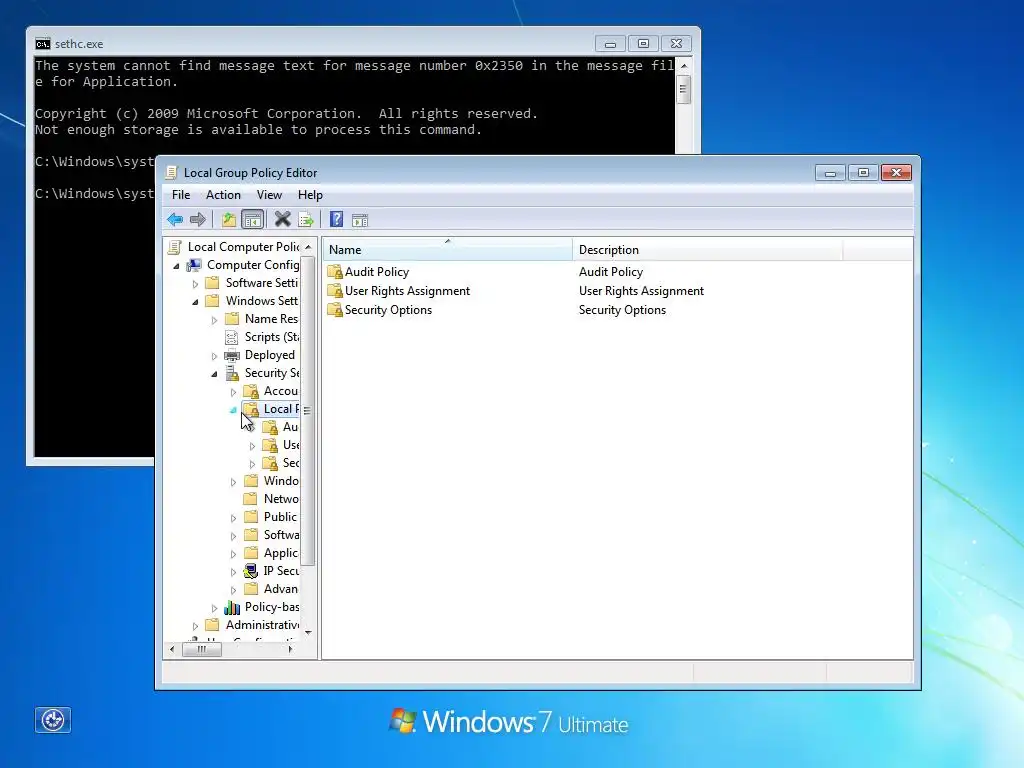Image resolution: width=1024 pixels, height=768 pixels.
Task: Click tree pane vertical scrollbar thumb
Action: 308,410
